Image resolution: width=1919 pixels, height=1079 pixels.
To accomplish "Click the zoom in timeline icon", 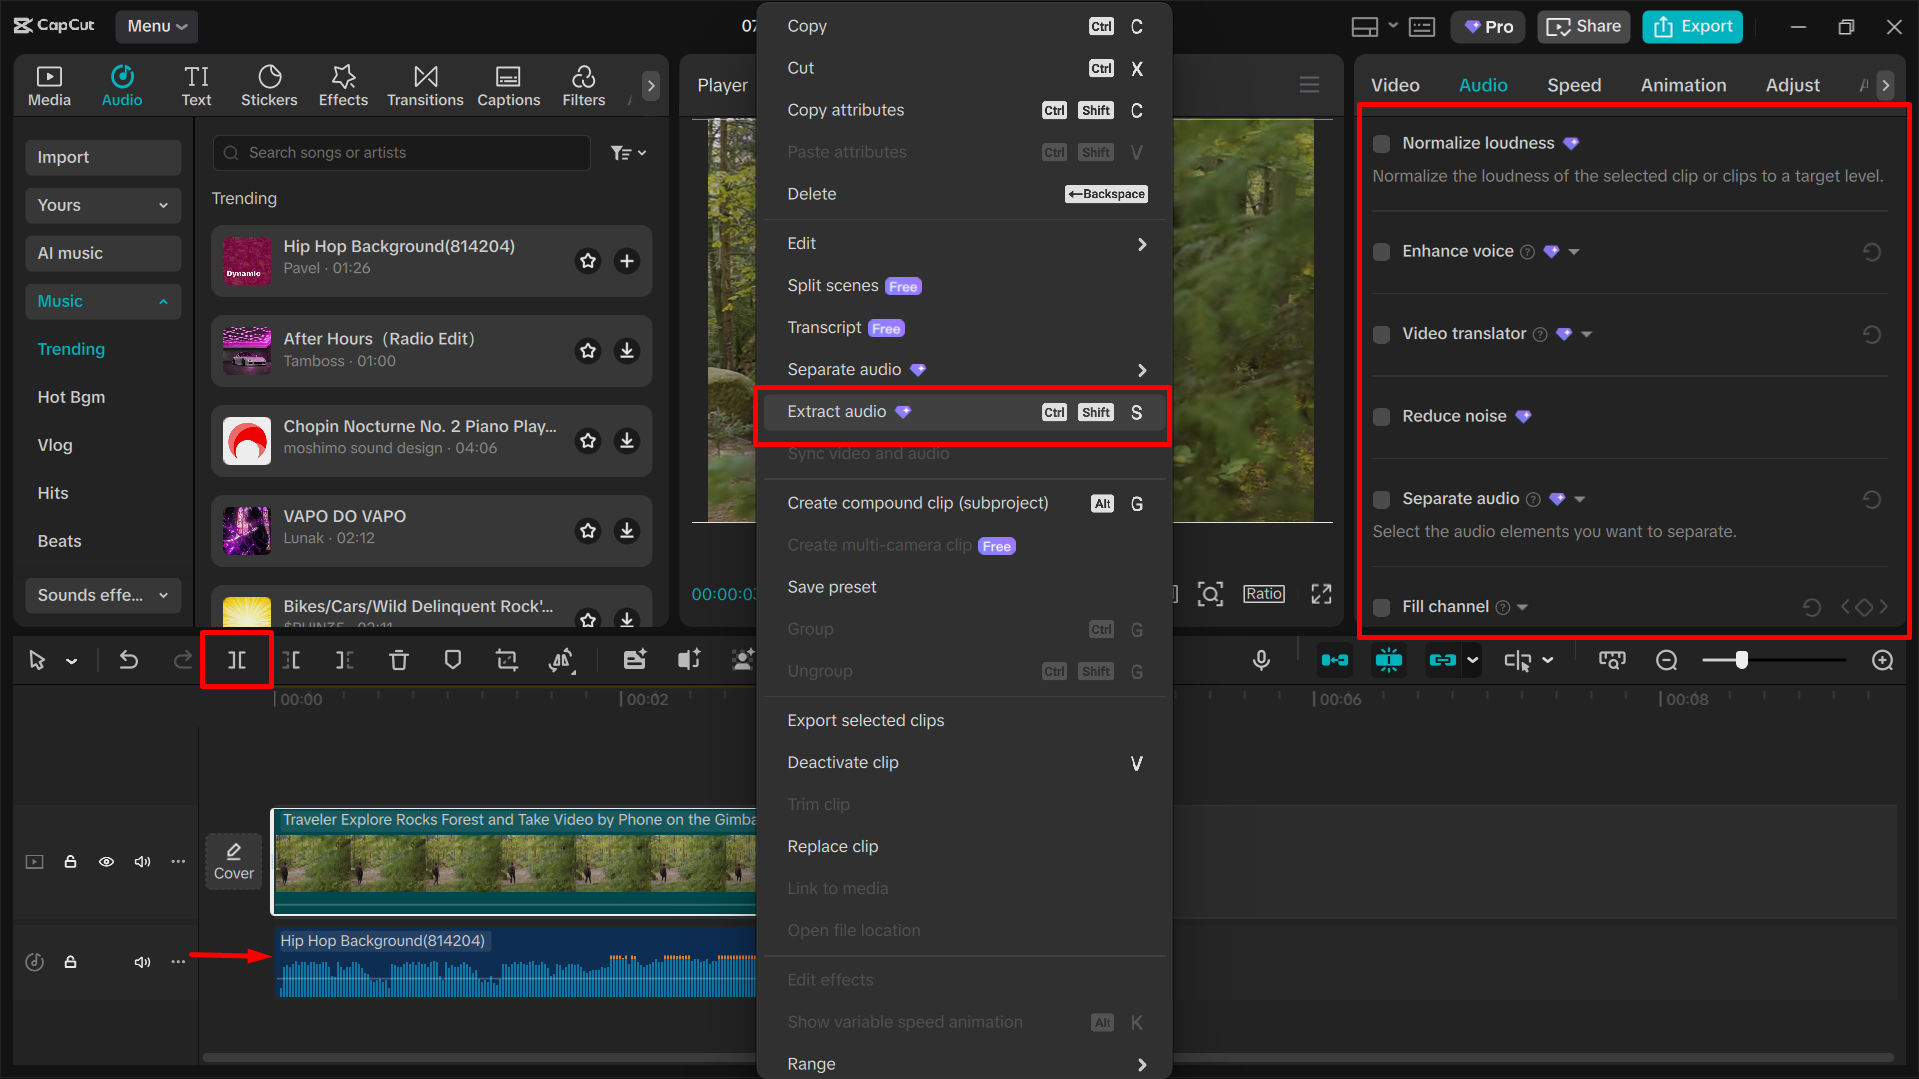I will 1883,660.
